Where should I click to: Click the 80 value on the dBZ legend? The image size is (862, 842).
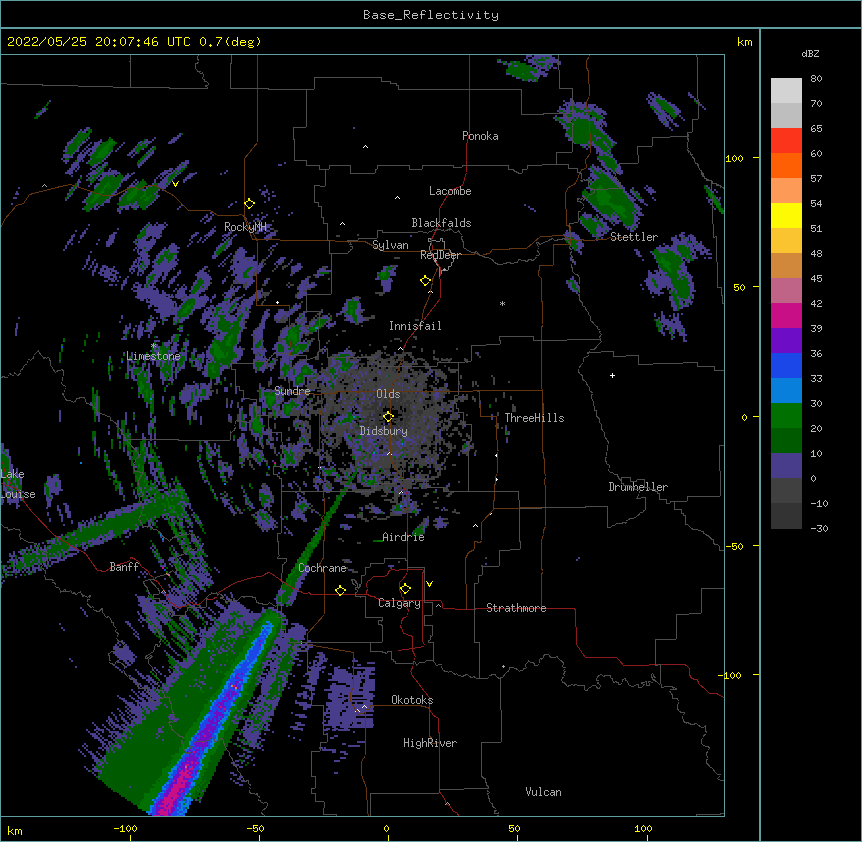(816, 79)
